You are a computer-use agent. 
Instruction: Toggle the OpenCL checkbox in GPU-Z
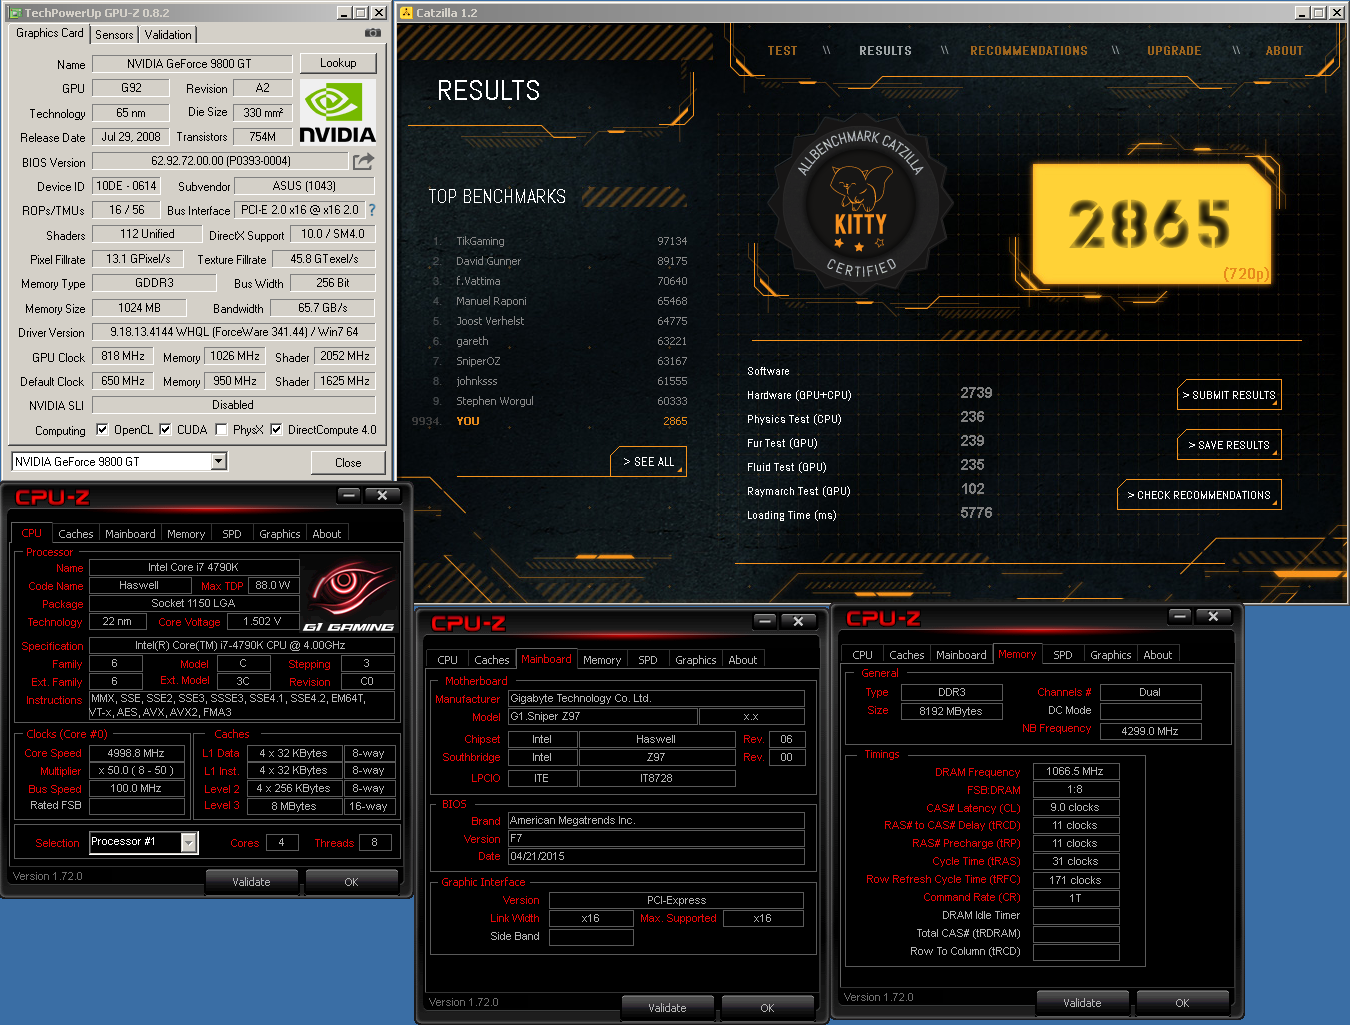point(102,430)
